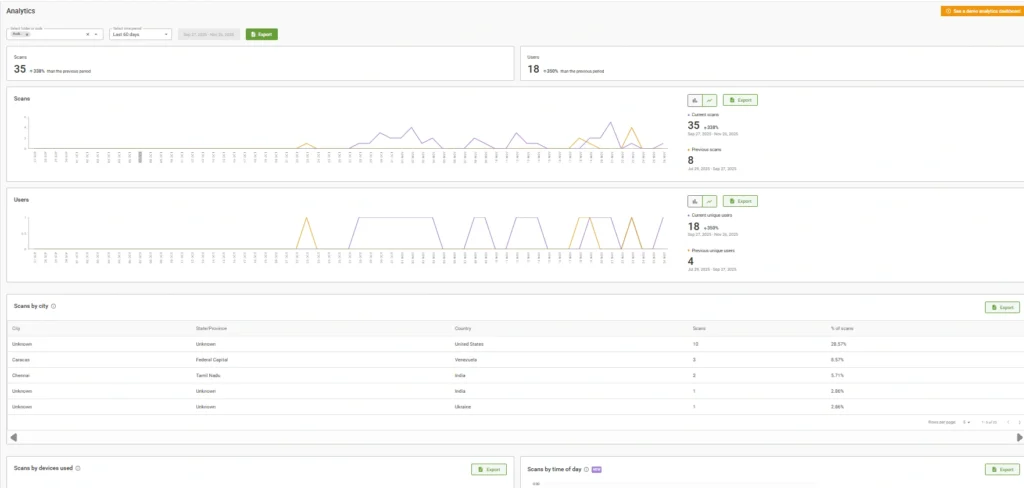Open the Rows per page dropdown

(967, 422)
